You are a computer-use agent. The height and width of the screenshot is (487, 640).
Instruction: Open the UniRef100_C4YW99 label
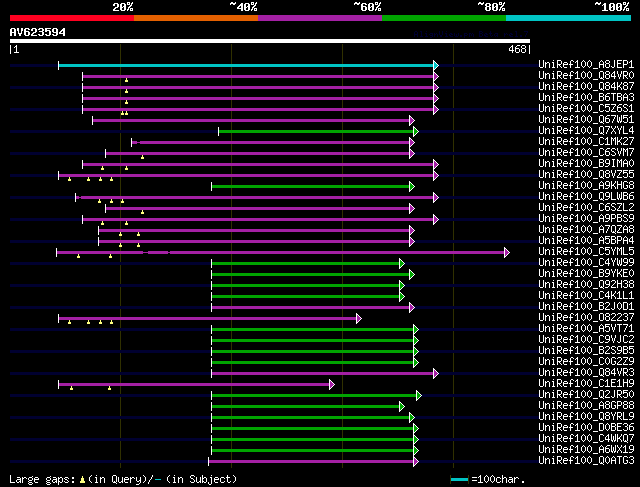(586, 263)
